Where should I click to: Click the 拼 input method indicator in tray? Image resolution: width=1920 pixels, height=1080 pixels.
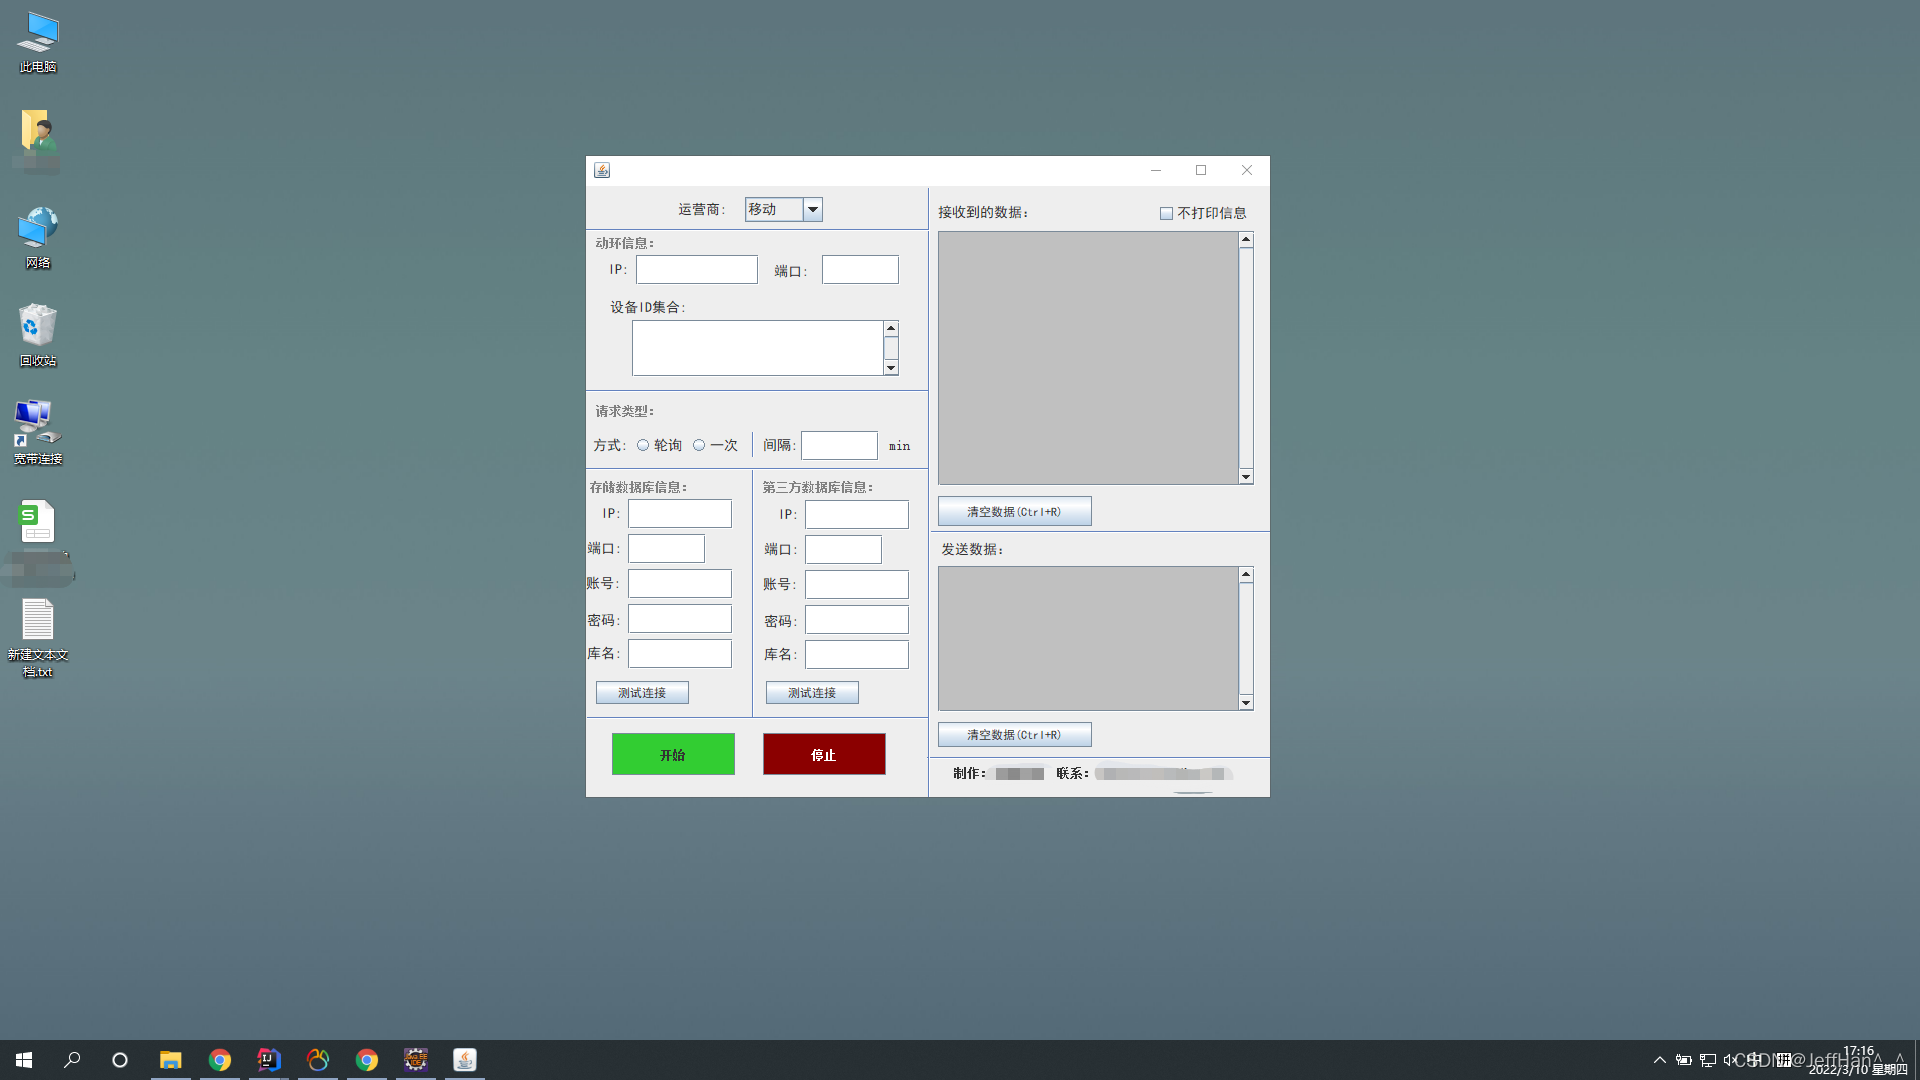coord(1785,1060)
